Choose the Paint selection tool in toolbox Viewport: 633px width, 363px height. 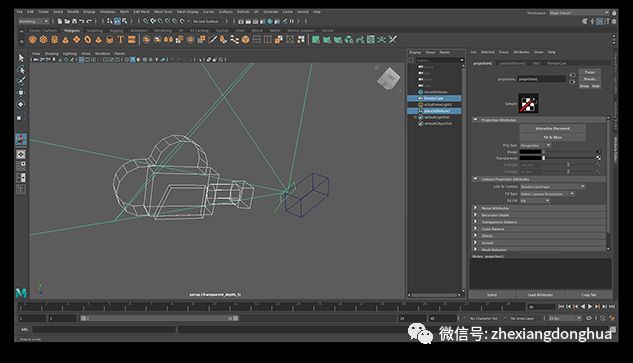click(21, 81)
